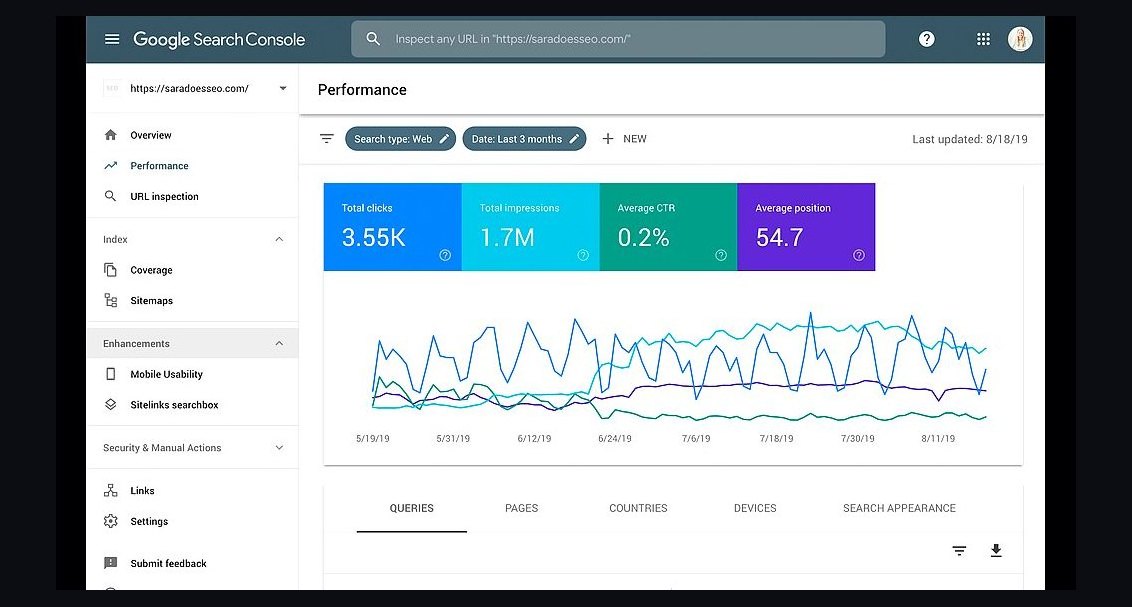Click the NEW filter button
1132x607 pixels.
(624, 139)
